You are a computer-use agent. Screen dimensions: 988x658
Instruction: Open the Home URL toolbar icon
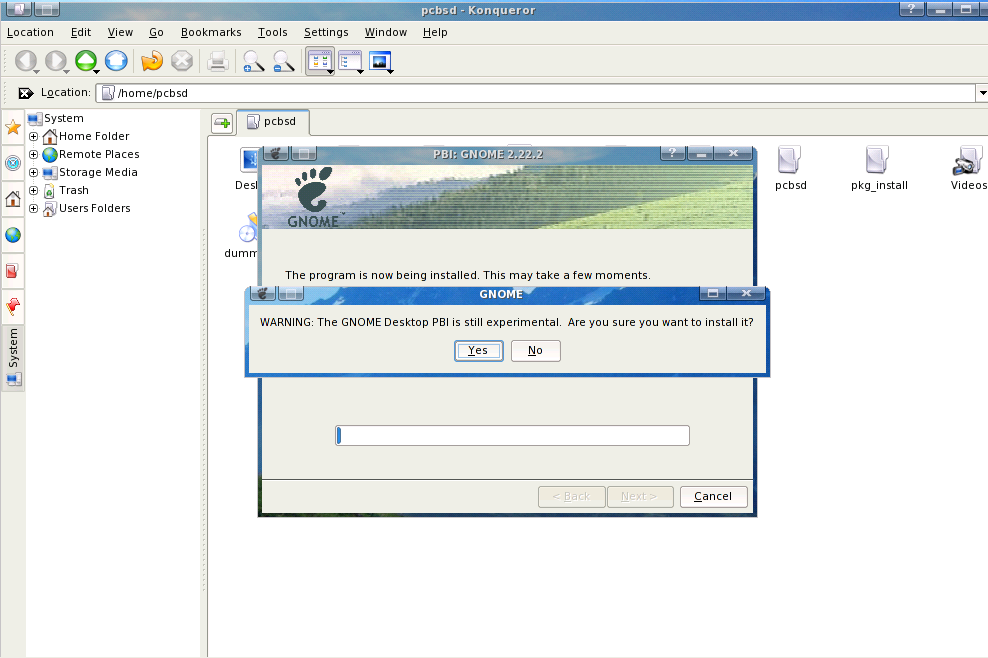(116, 61)
